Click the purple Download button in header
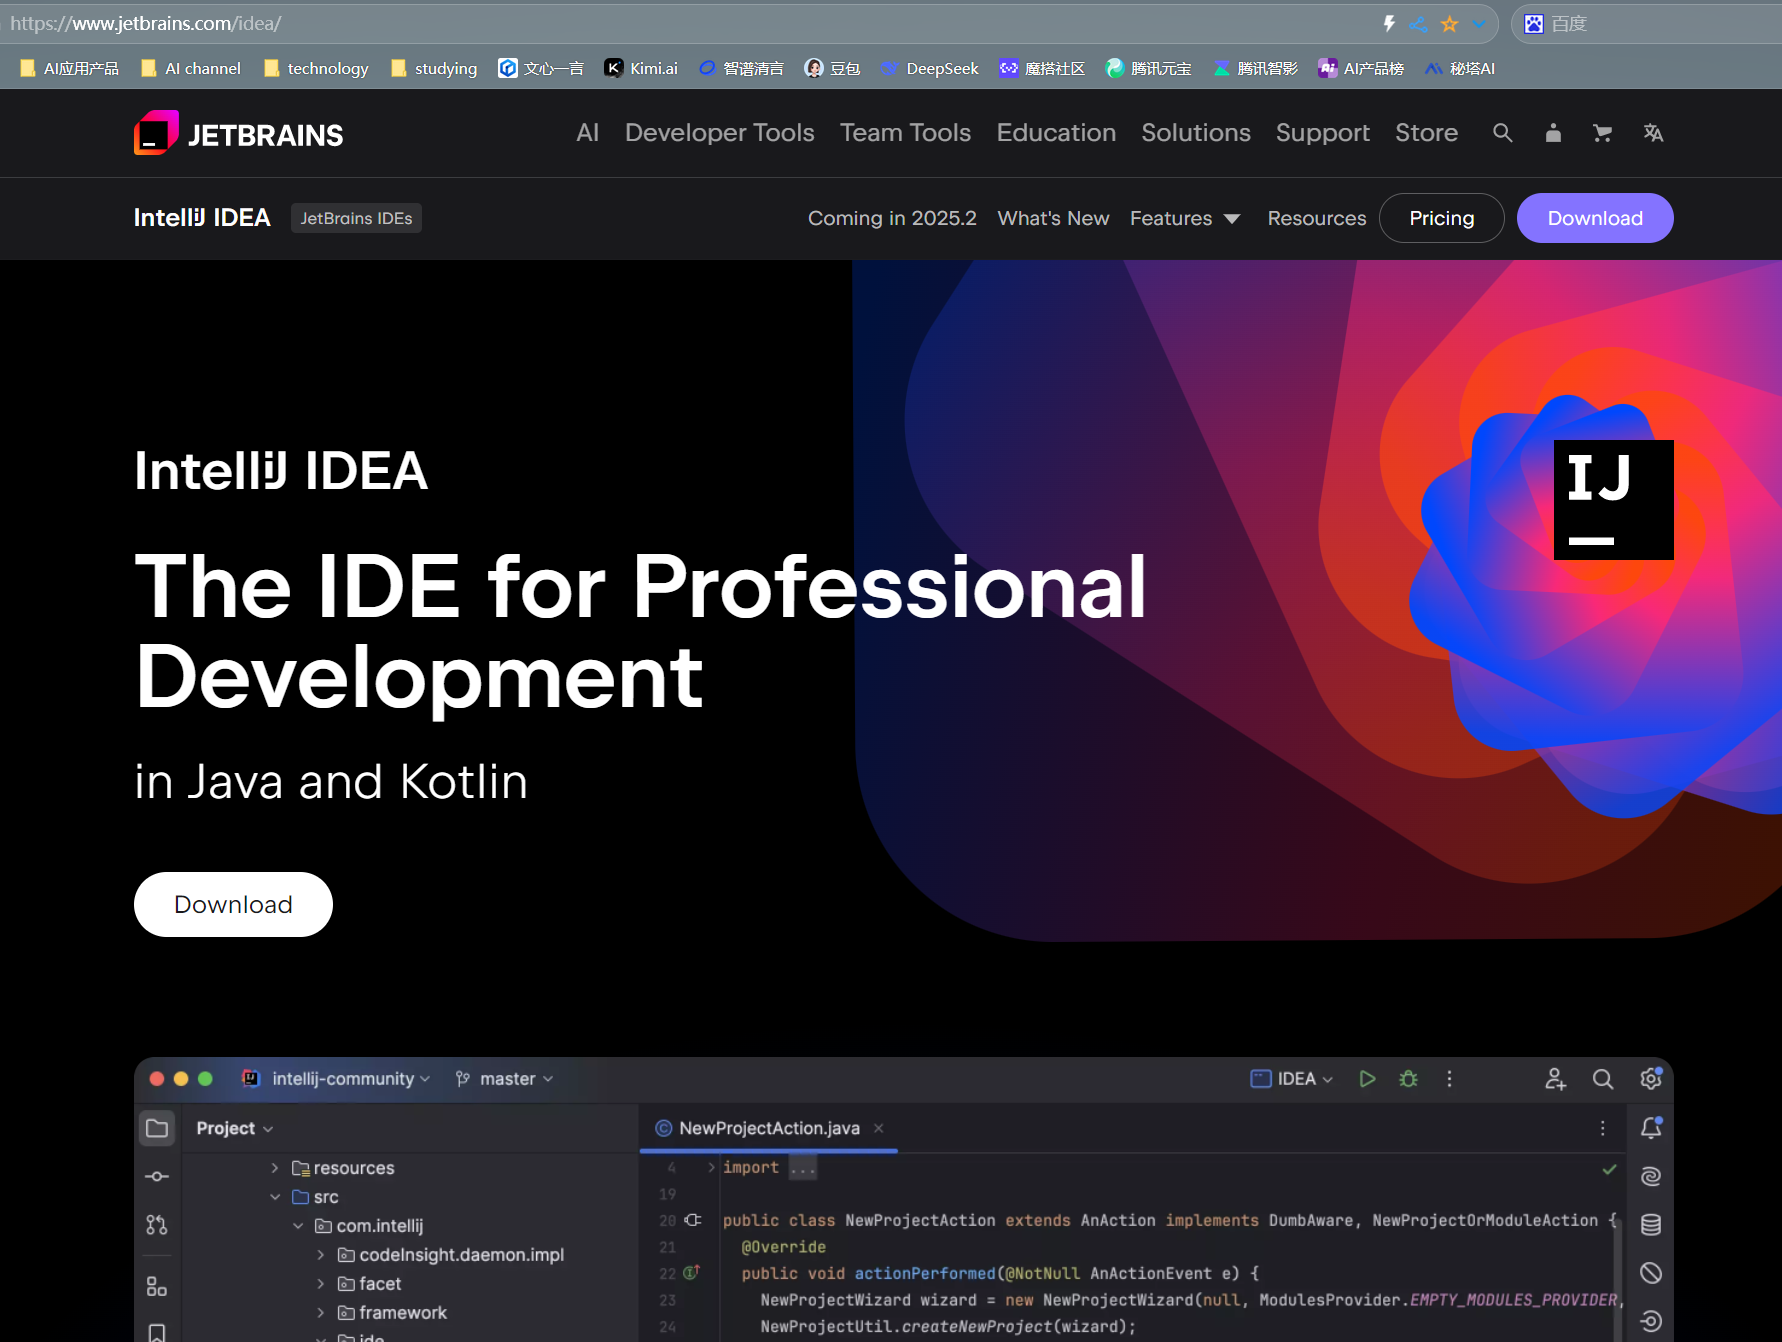The width and height of the screenshot is (1782, 1342). pos(1594,218)
